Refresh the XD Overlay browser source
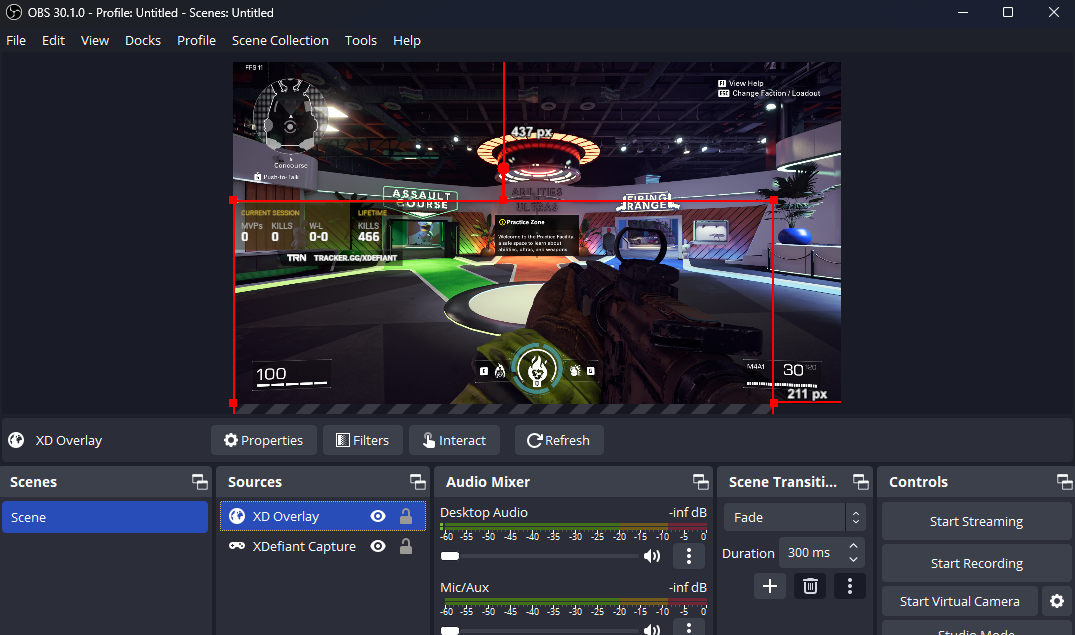This screenshot has width=1075, height=635. (x=559, y=440)
